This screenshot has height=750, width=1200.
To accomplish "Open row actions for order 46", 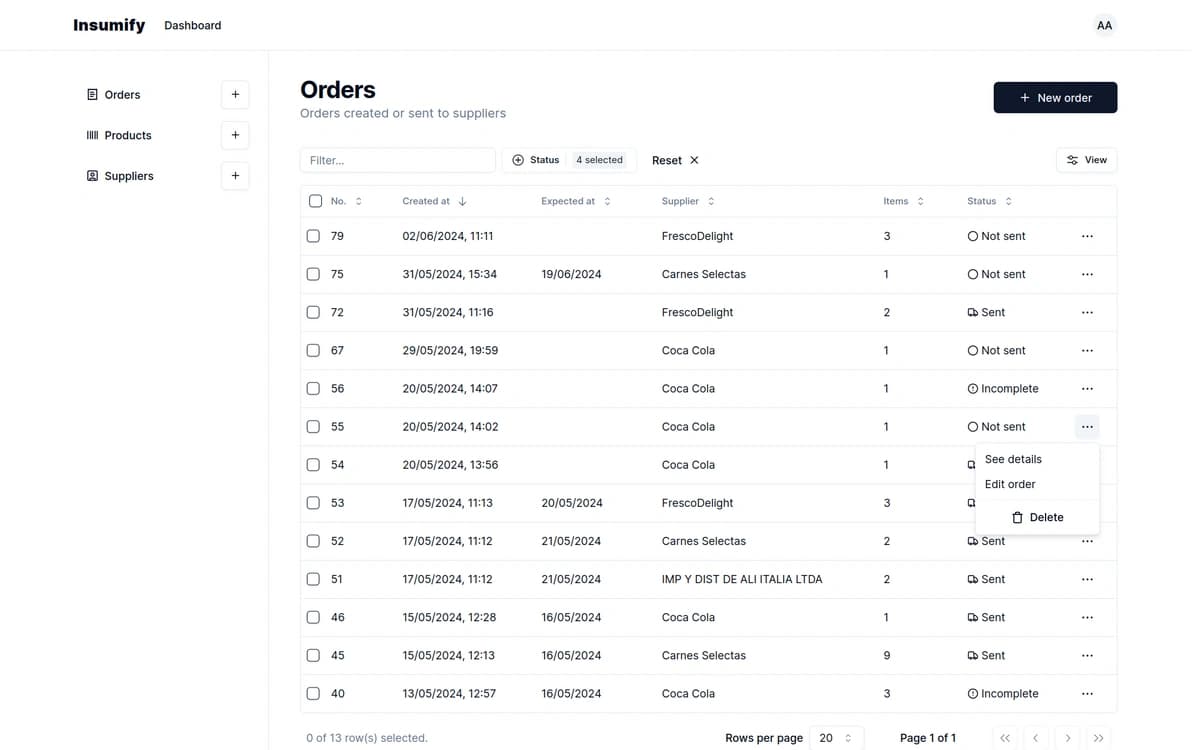I will 1087,617.
